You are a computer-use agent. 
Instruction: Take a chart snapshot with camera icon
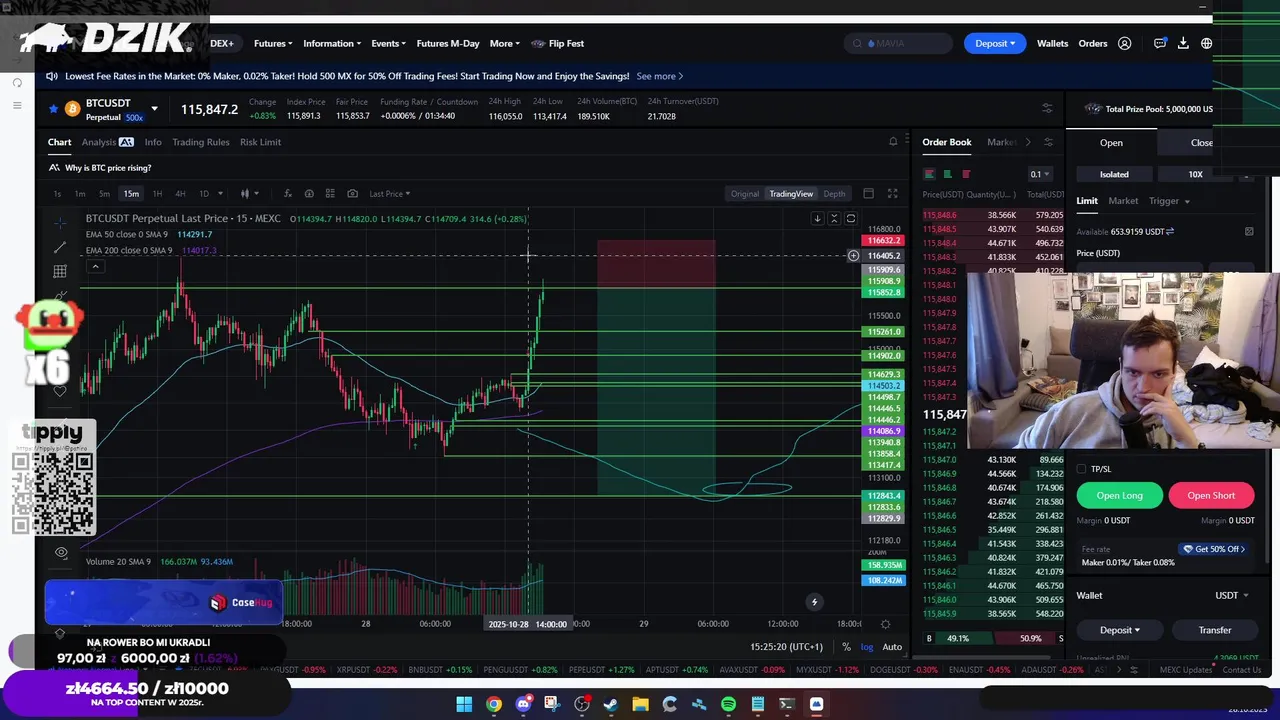[352, 194]
